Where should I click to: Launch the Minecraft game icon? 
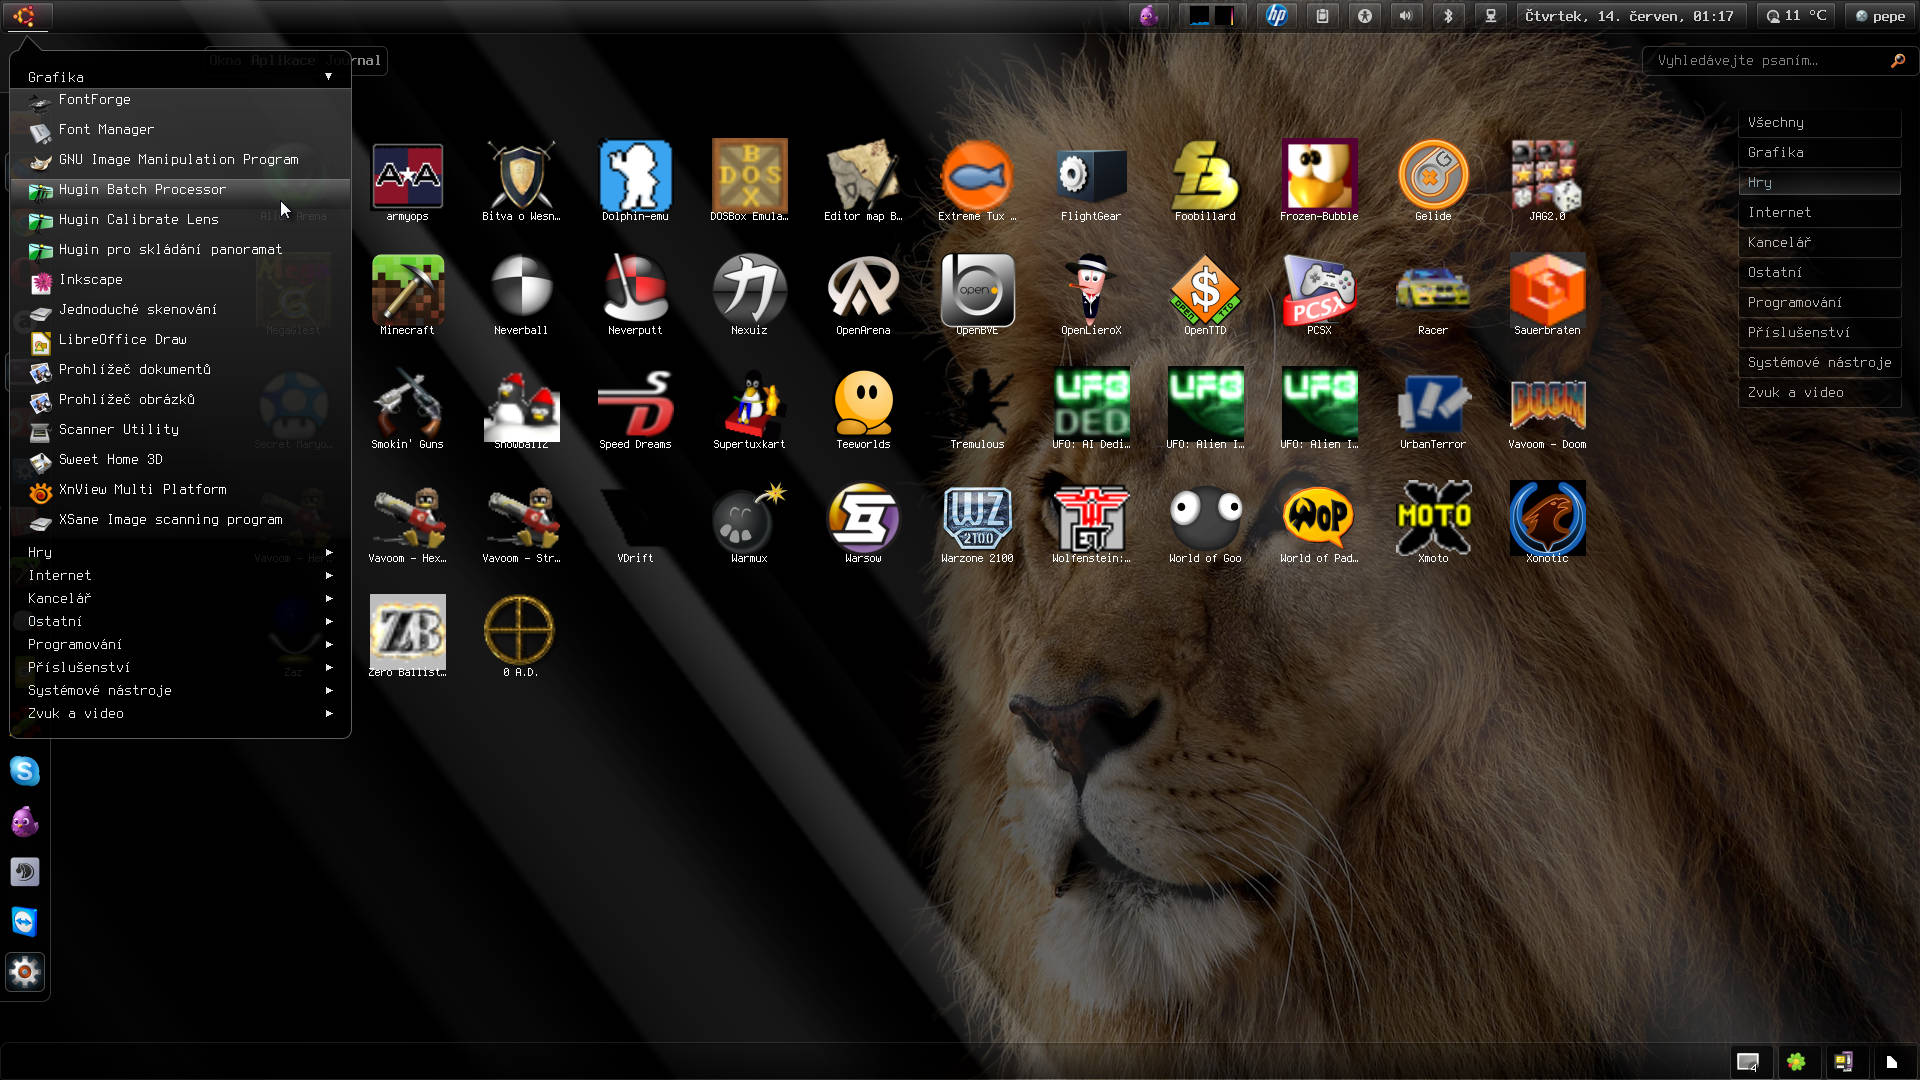[407, 290]
